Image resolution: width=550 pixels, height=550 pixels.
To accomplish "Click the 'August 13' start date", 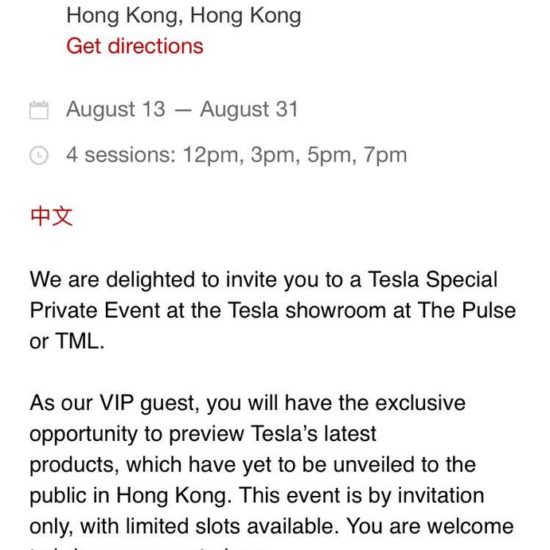I will tap(116, 109).
